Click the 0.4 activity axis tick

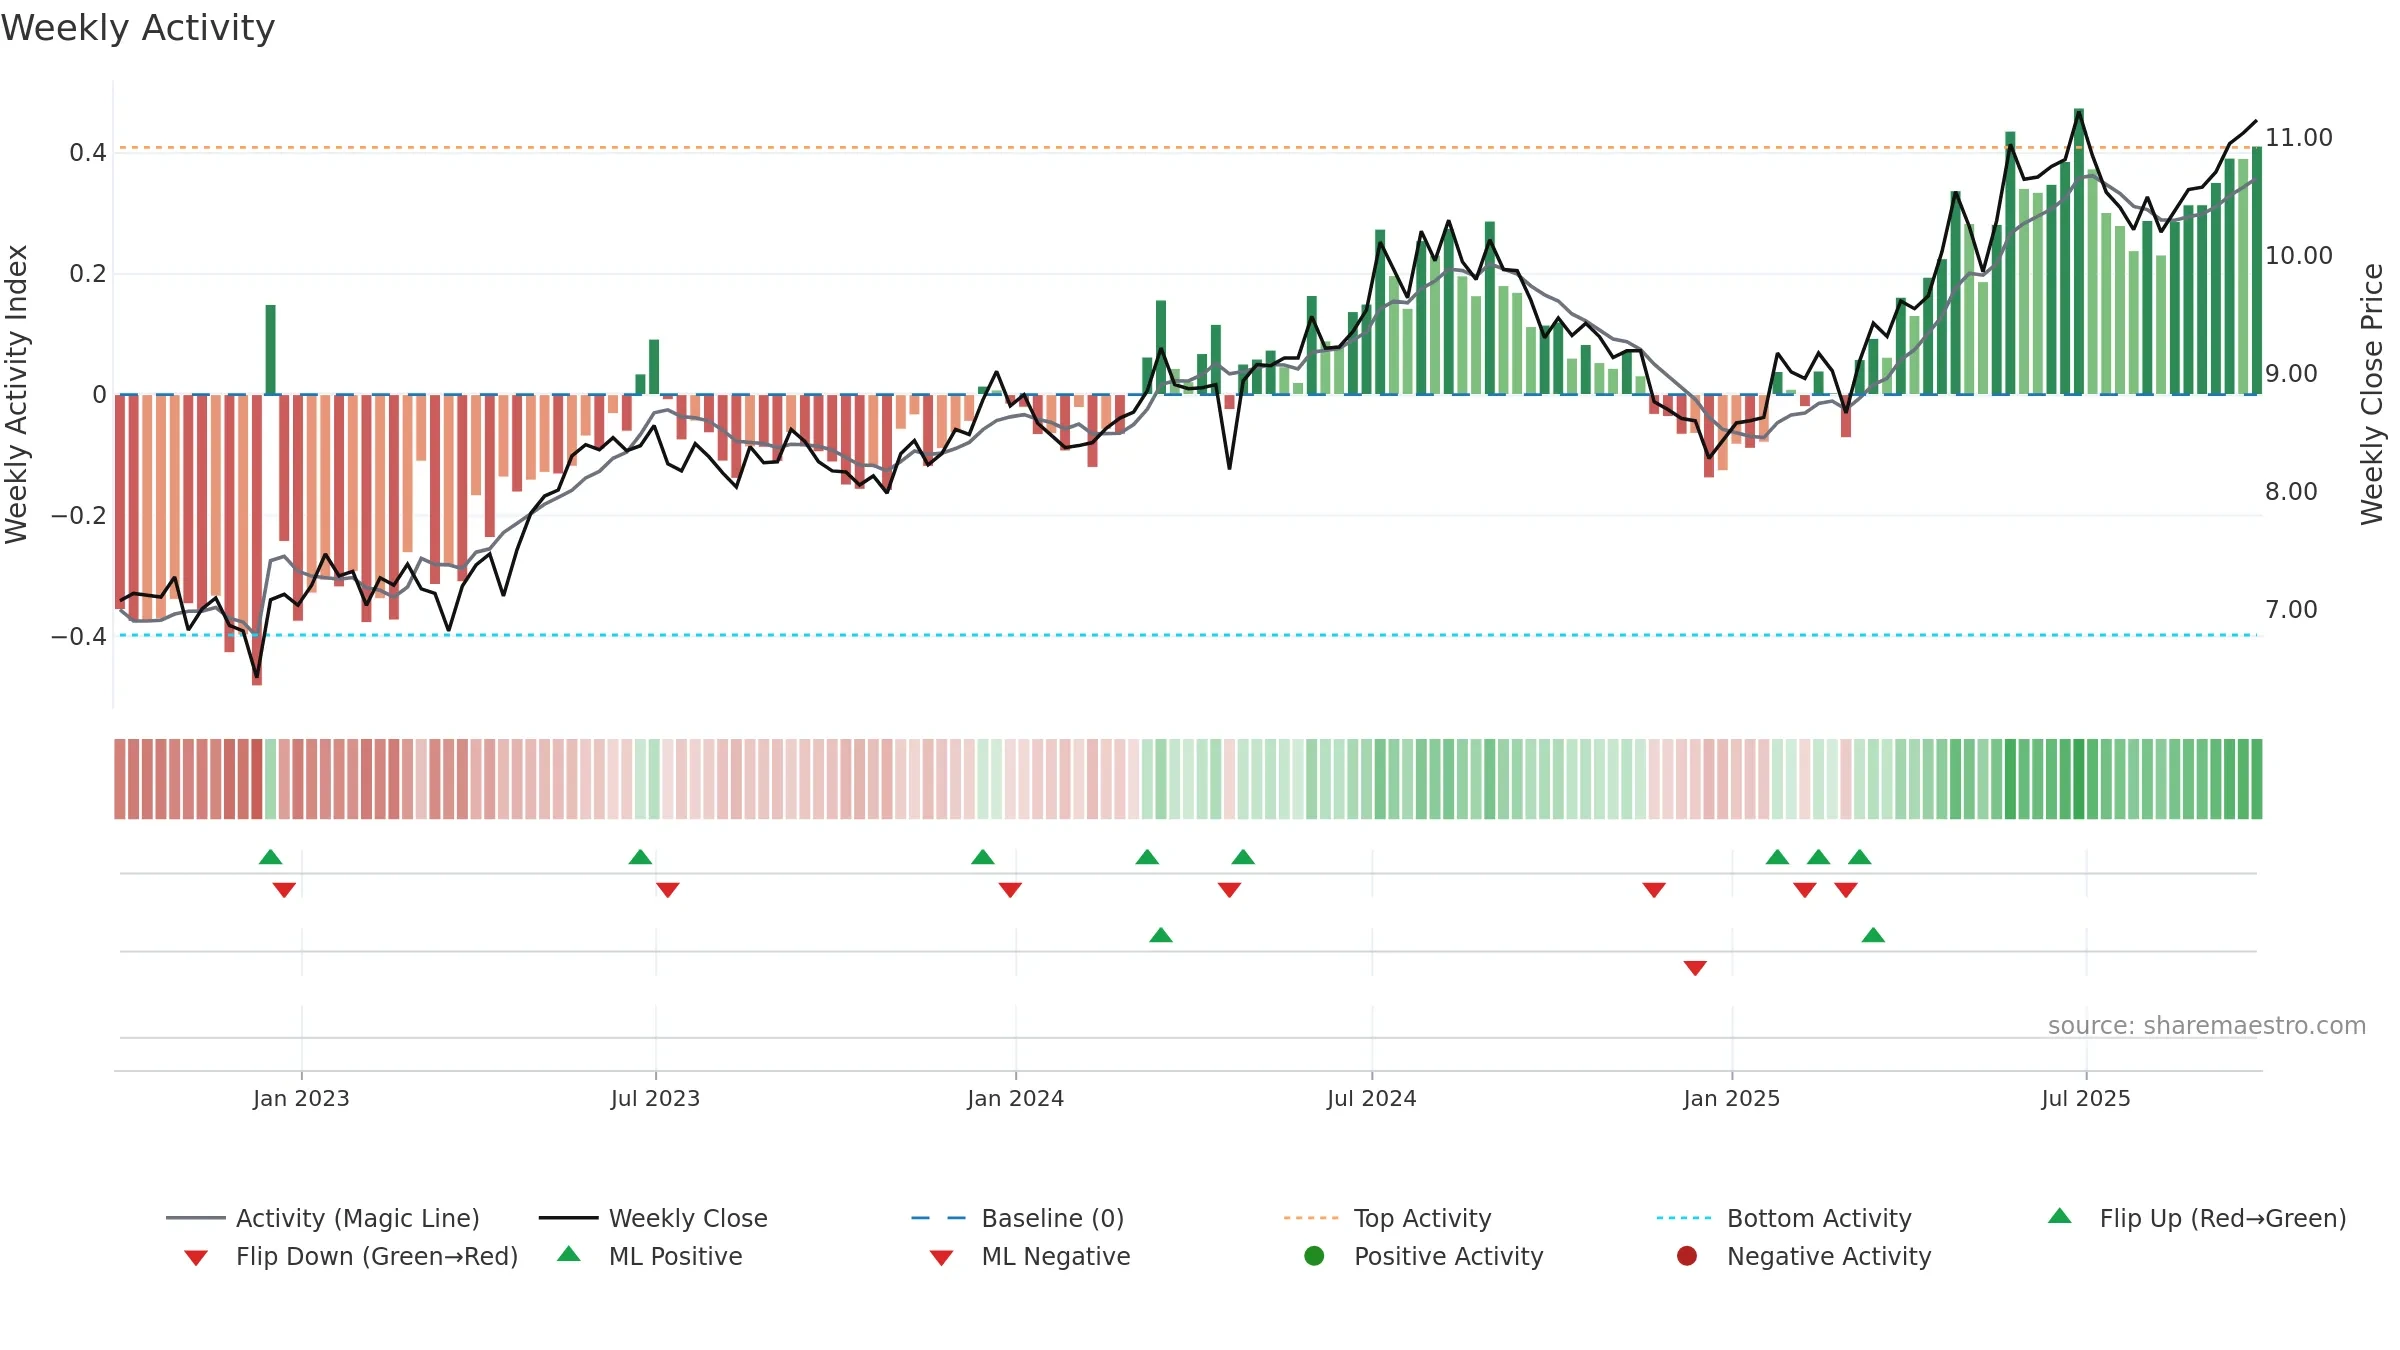(x=88, y=152)
